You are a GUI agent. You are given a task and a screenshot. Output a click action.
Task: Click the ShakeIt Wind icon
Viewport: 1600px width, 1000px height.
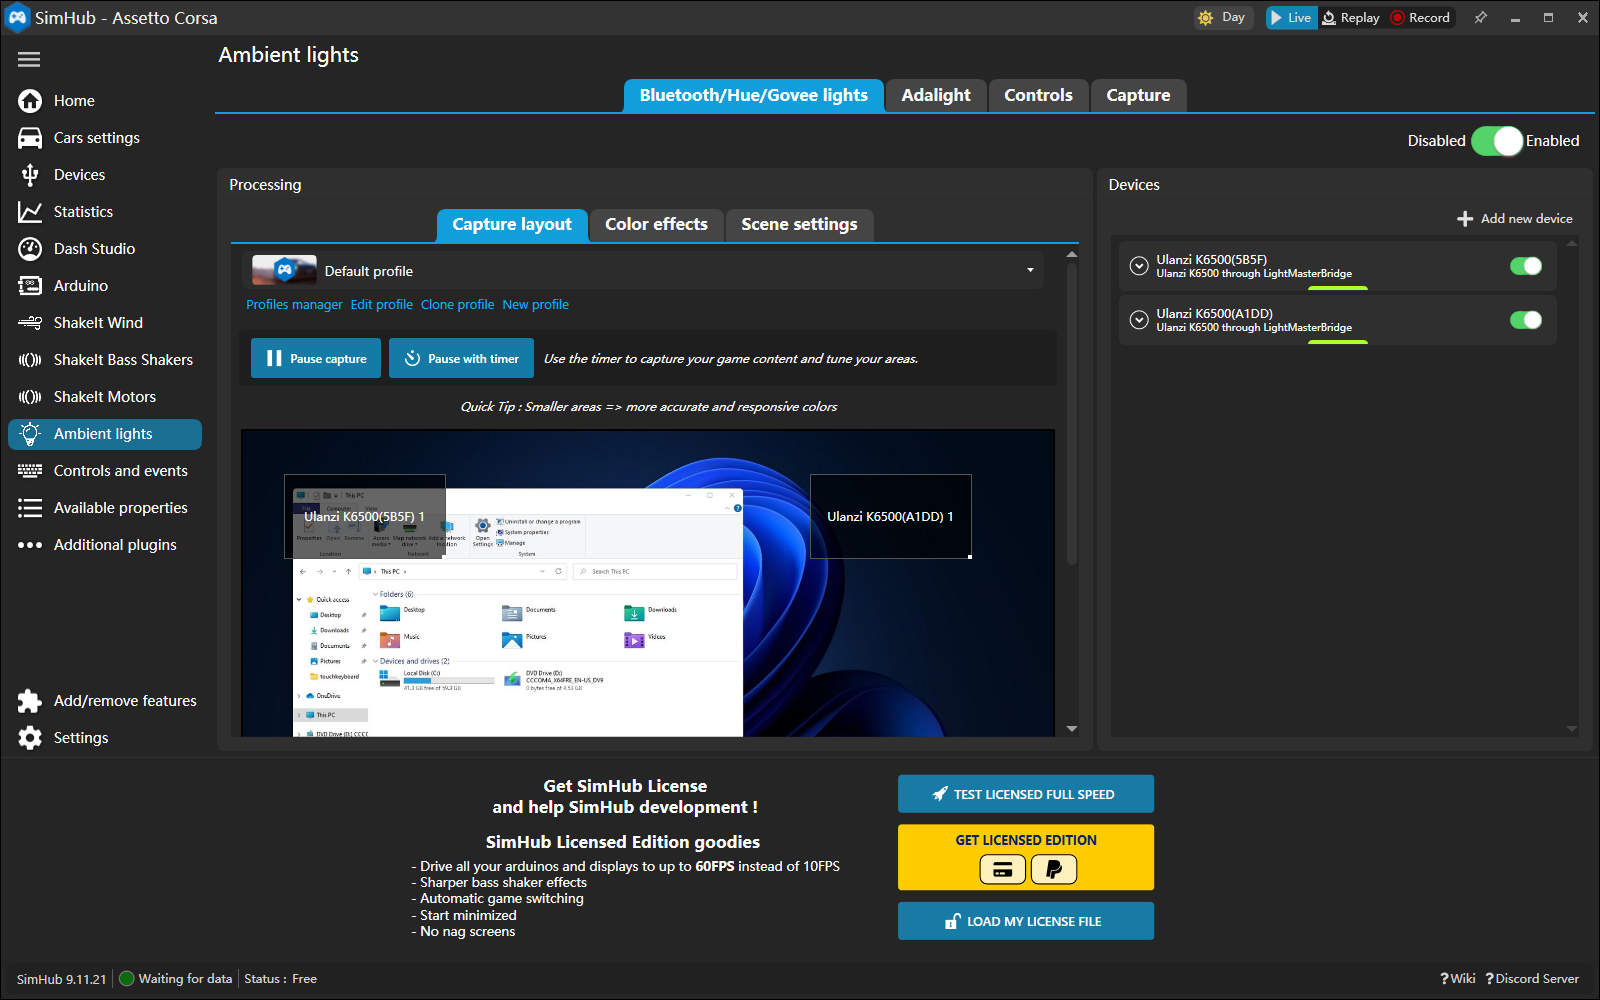pyautogui.click(x=30, y=323)
